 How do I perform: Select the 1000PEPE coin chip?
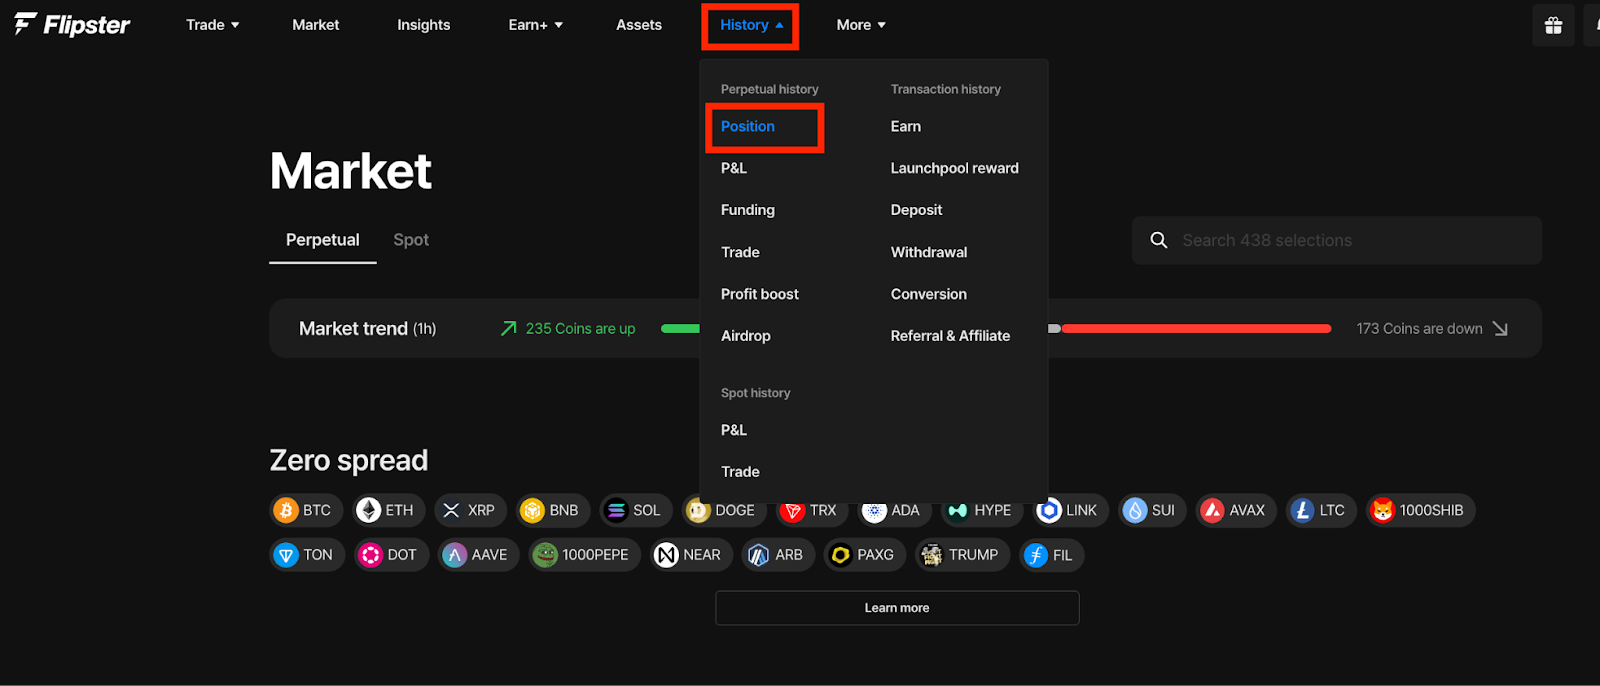tap(584, 555)
